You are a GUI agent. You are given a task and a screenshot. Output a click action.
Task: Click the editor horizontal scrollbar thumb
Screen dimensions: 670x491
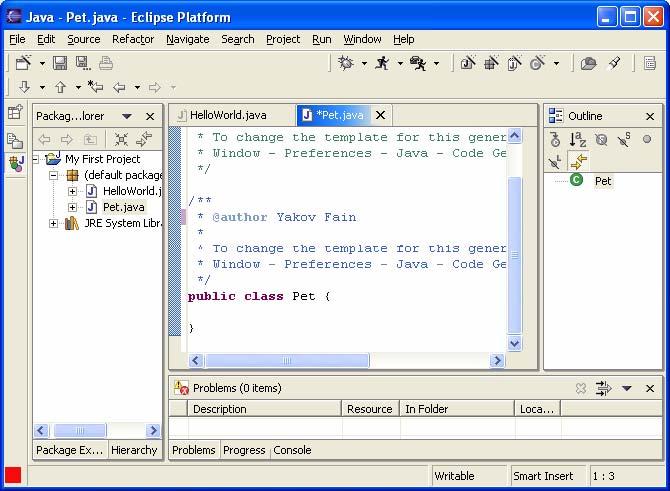point(287,361)
